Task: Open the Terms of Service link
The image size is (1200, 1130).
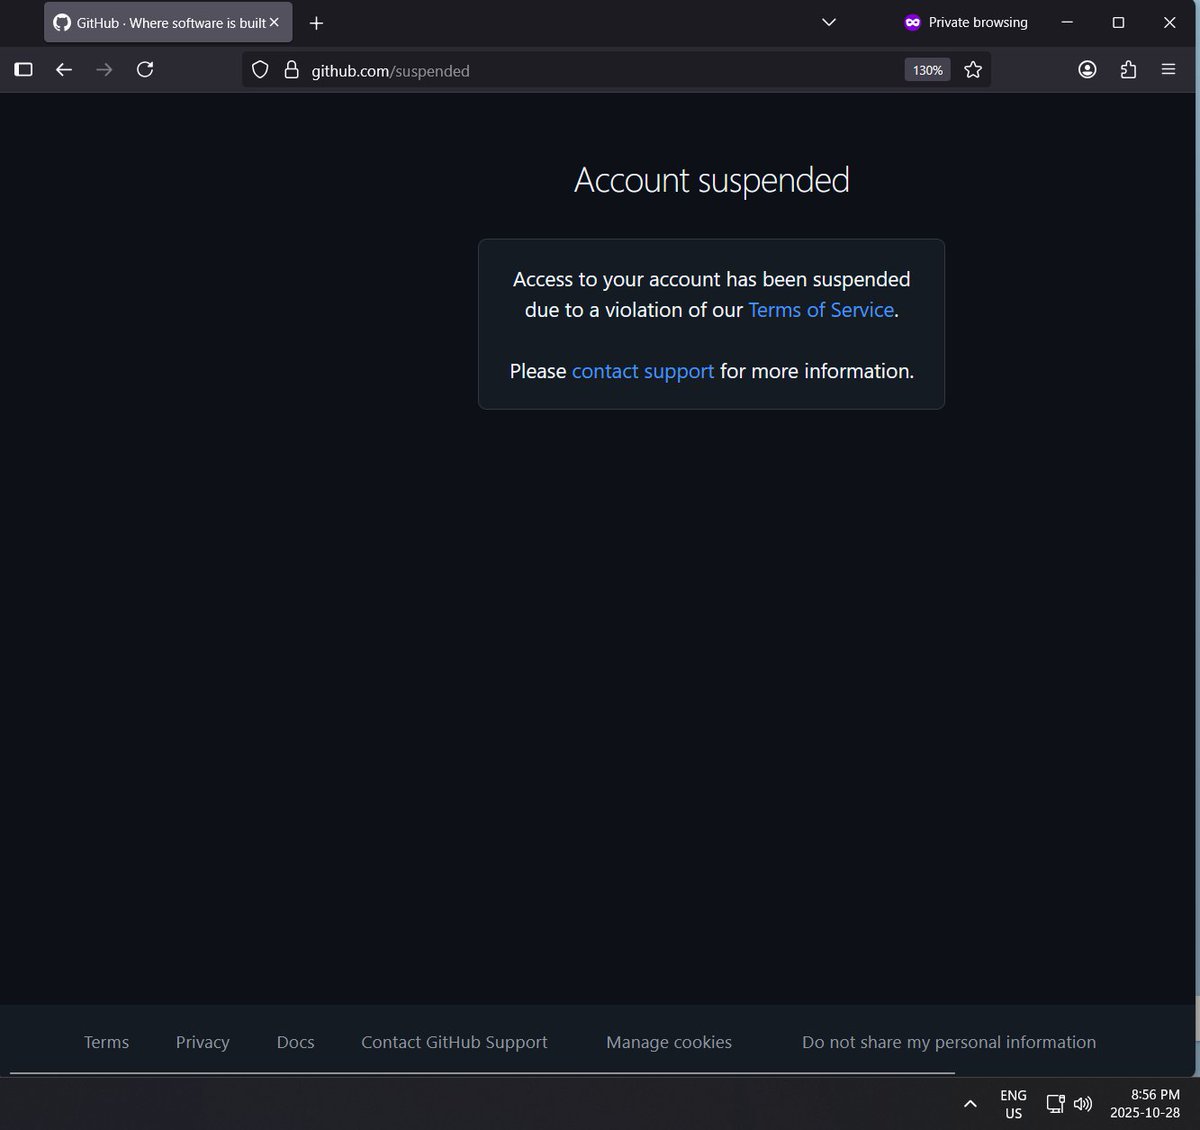Action: click(x=821, y=310)
